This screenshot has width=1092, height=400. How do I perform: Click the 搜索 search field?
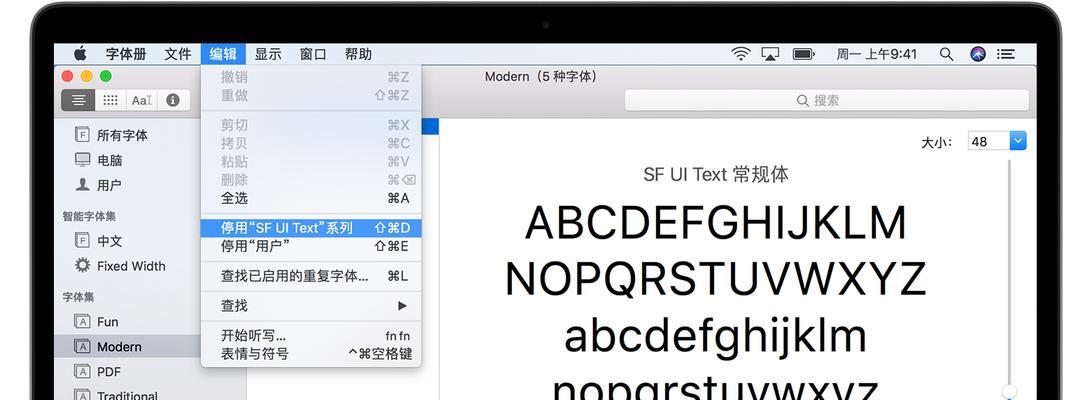(x=827, y=100)
